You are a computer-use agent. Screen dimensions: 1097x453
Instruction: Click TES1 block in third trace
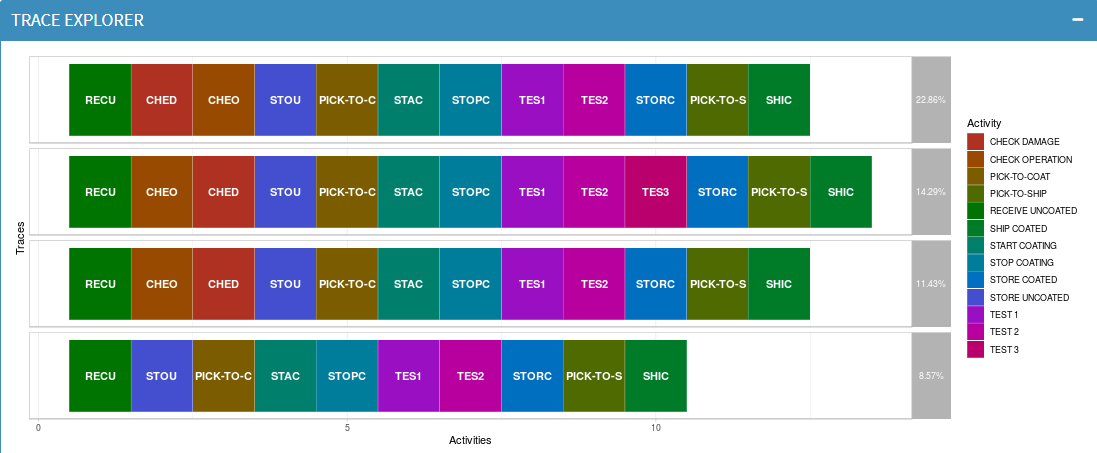pos(532,284)
